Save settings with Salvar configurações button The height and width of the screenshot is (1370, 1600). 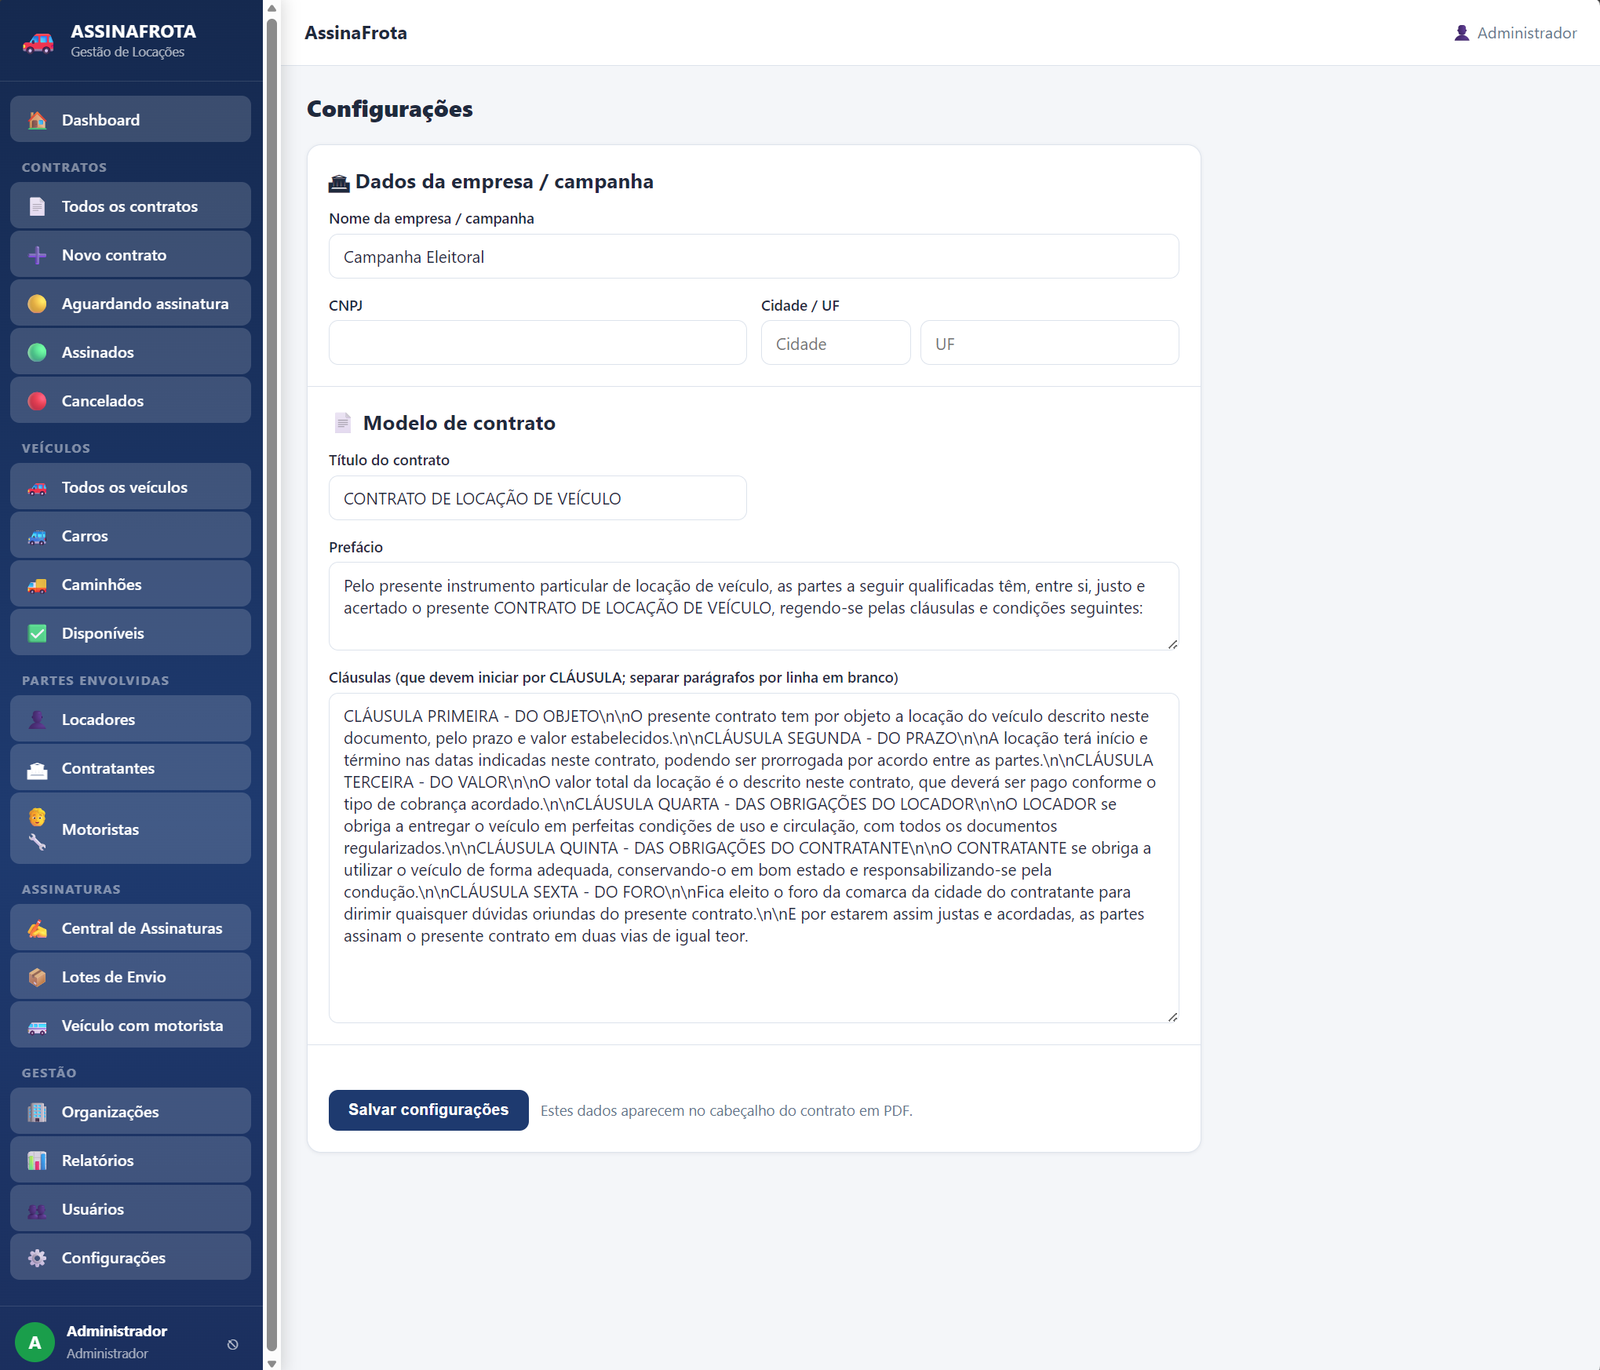click(428, 1110)
